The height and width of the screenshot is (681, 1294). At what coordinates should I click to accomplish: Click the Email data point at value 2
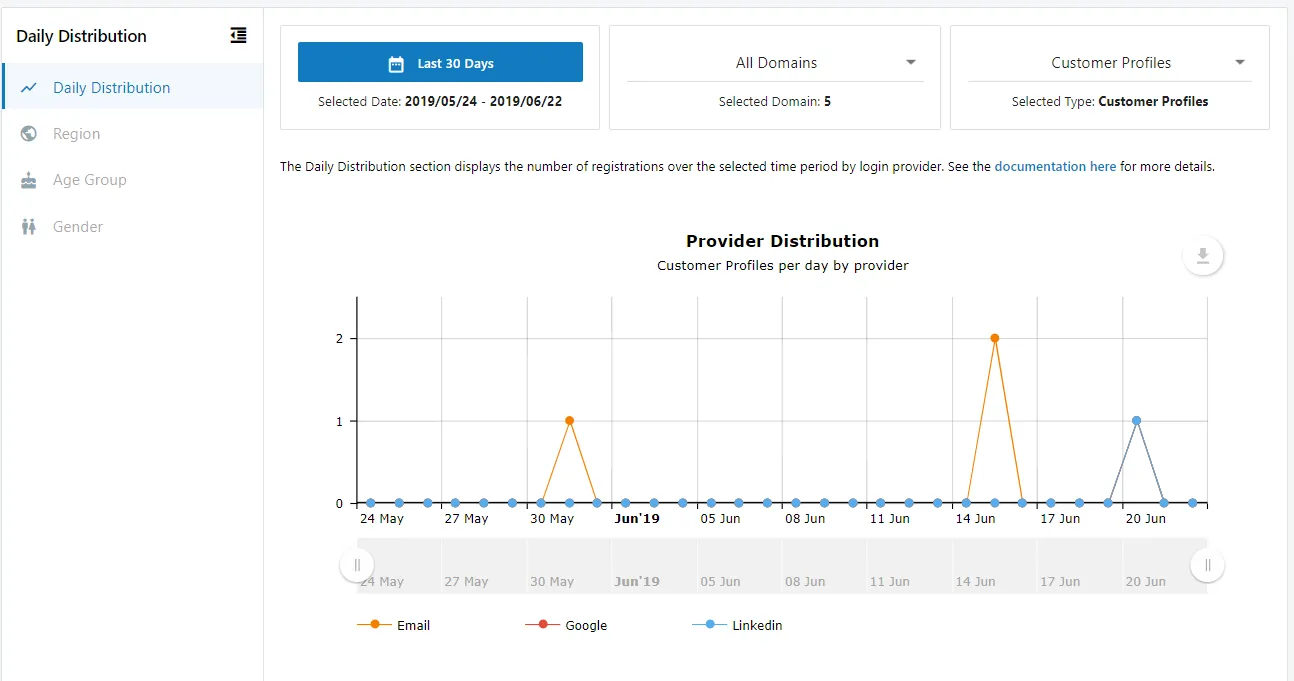coord(994,338)
